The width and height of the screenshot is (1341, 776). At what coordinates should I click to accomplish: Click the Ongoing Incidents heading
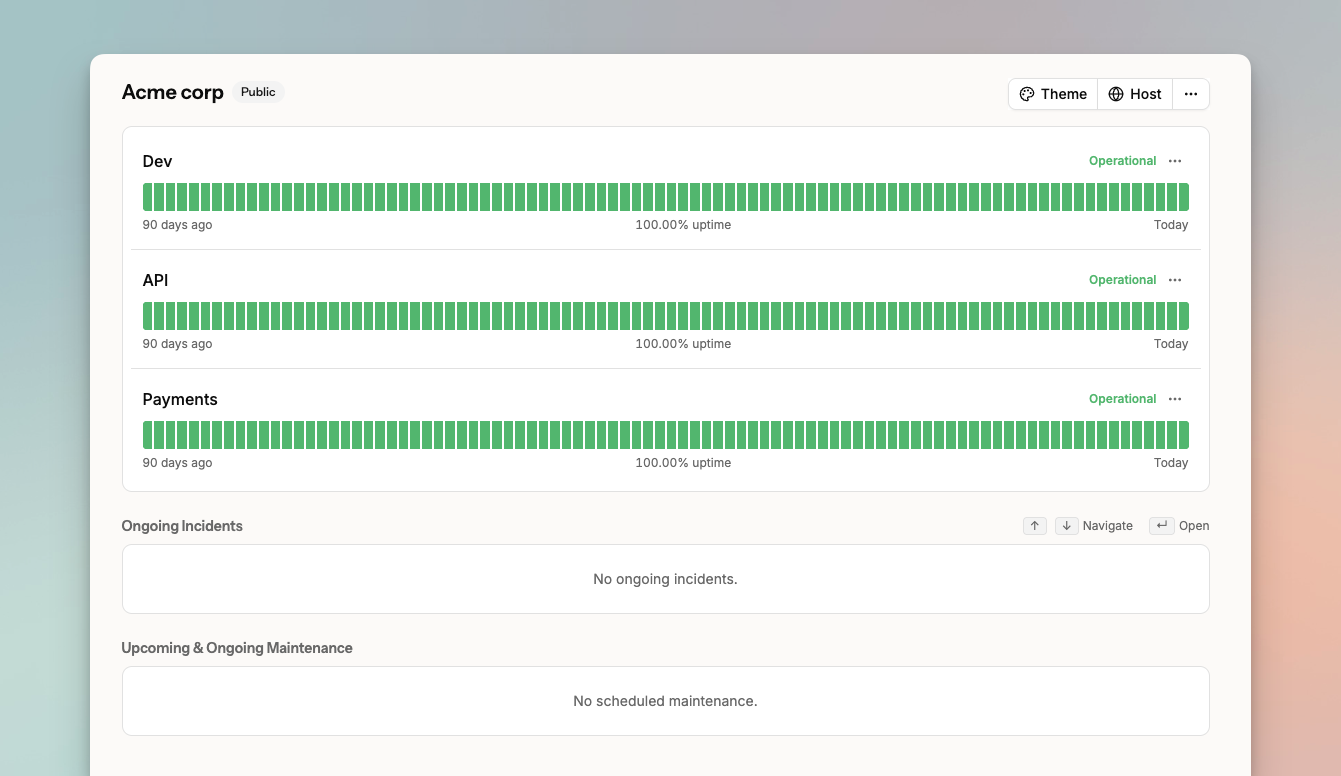(x=182, y=526)
